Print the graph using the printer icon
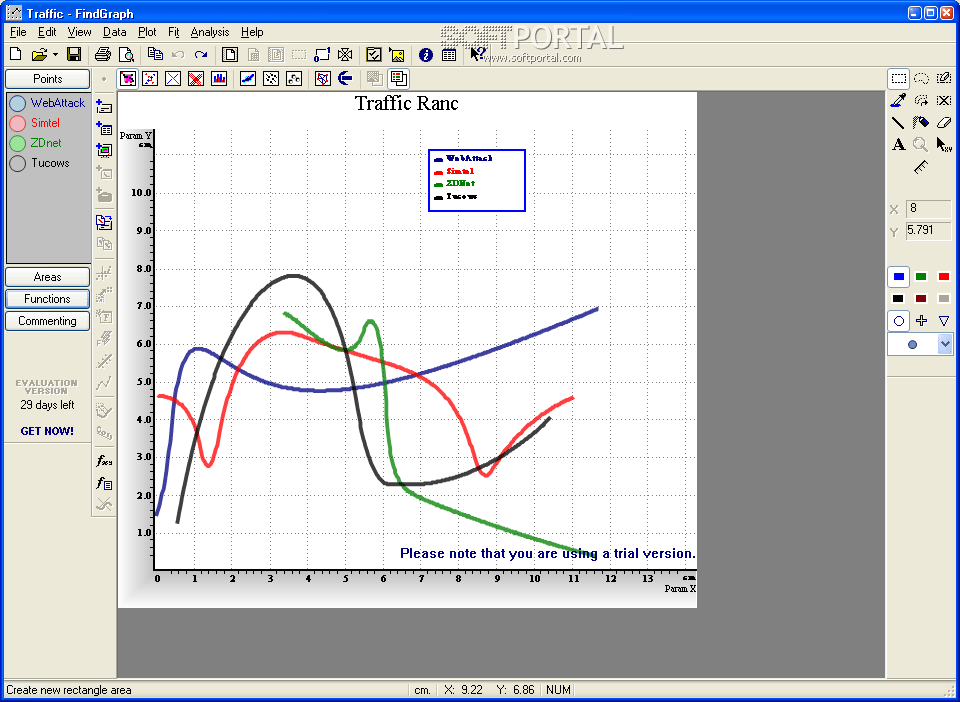The height and width of the screenshot is (702, 960). click(x=103, y=54)
